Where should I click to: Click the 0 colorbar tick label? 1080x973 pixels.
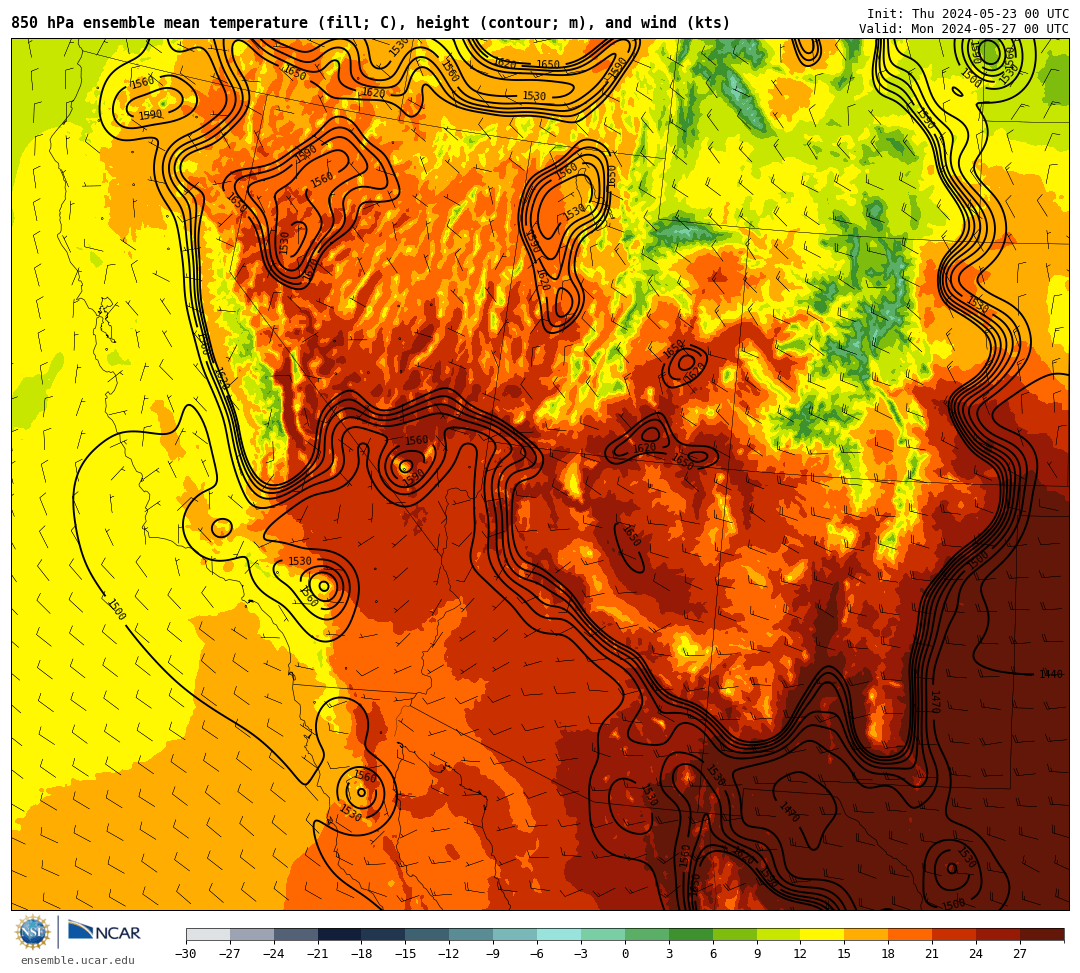pos(625,954)
